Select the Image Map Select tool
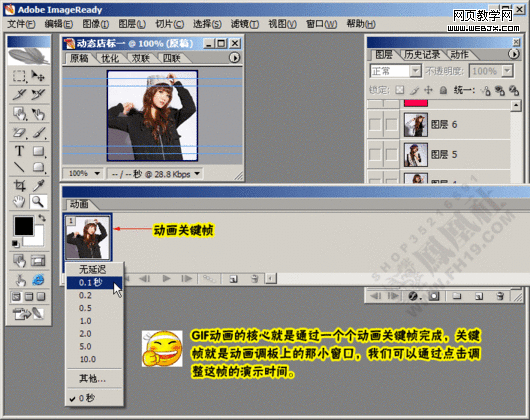 tap(38, 114)
